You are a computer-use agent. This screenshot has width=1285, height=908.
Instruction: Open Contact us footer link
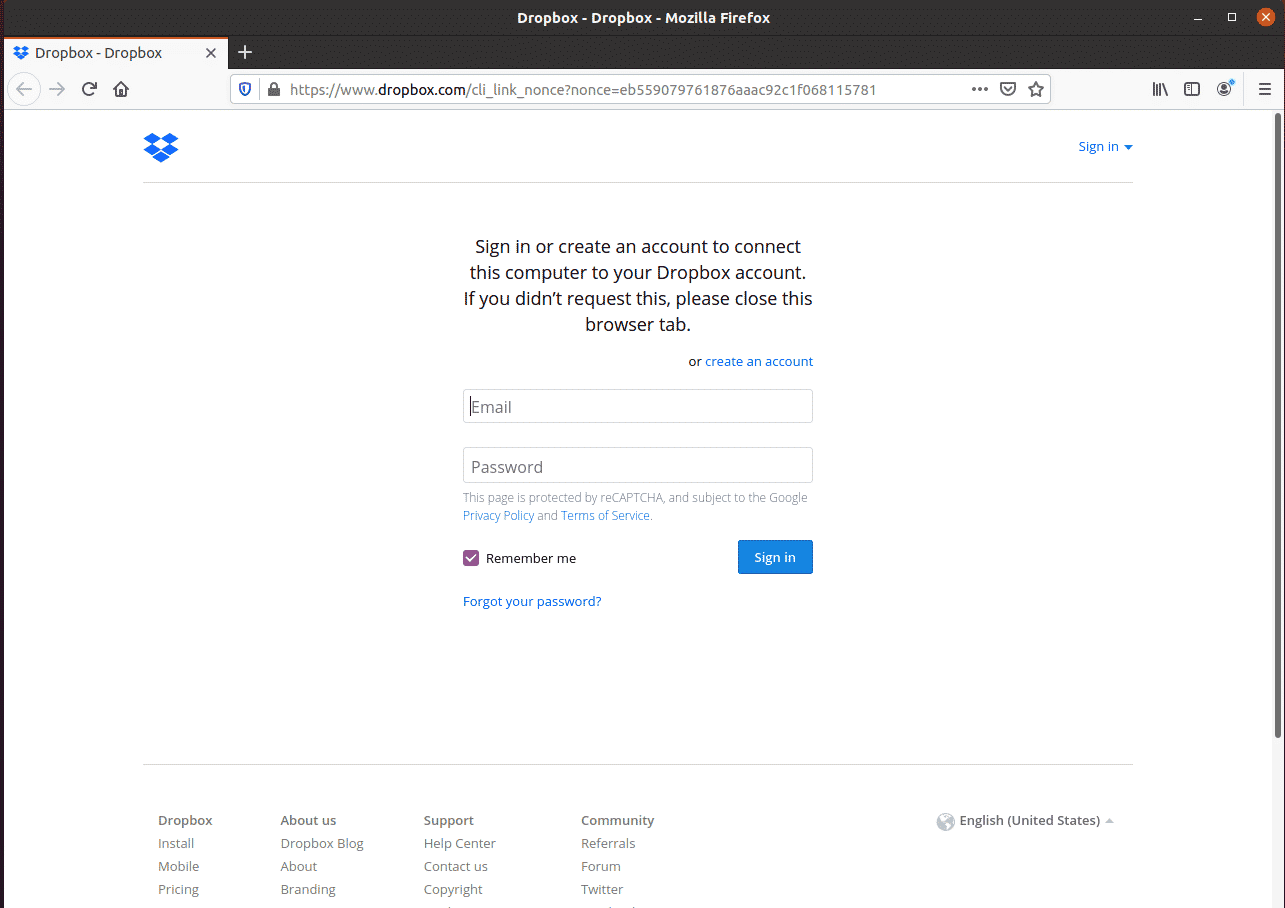coord(456,867)
